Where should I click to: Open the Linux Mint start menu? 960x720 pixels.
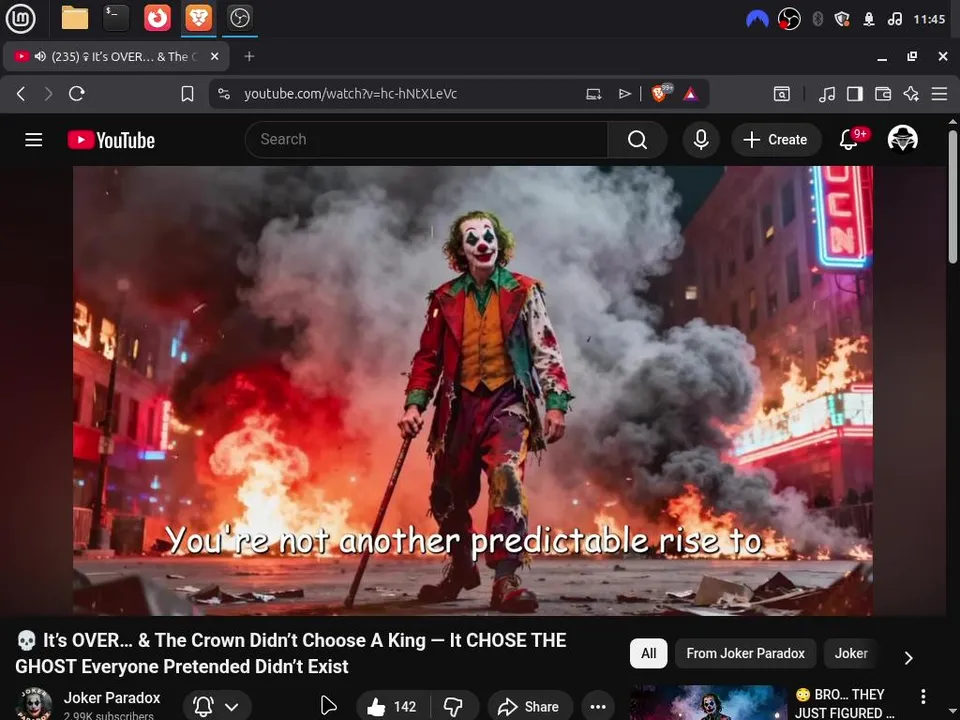point(20,18)
